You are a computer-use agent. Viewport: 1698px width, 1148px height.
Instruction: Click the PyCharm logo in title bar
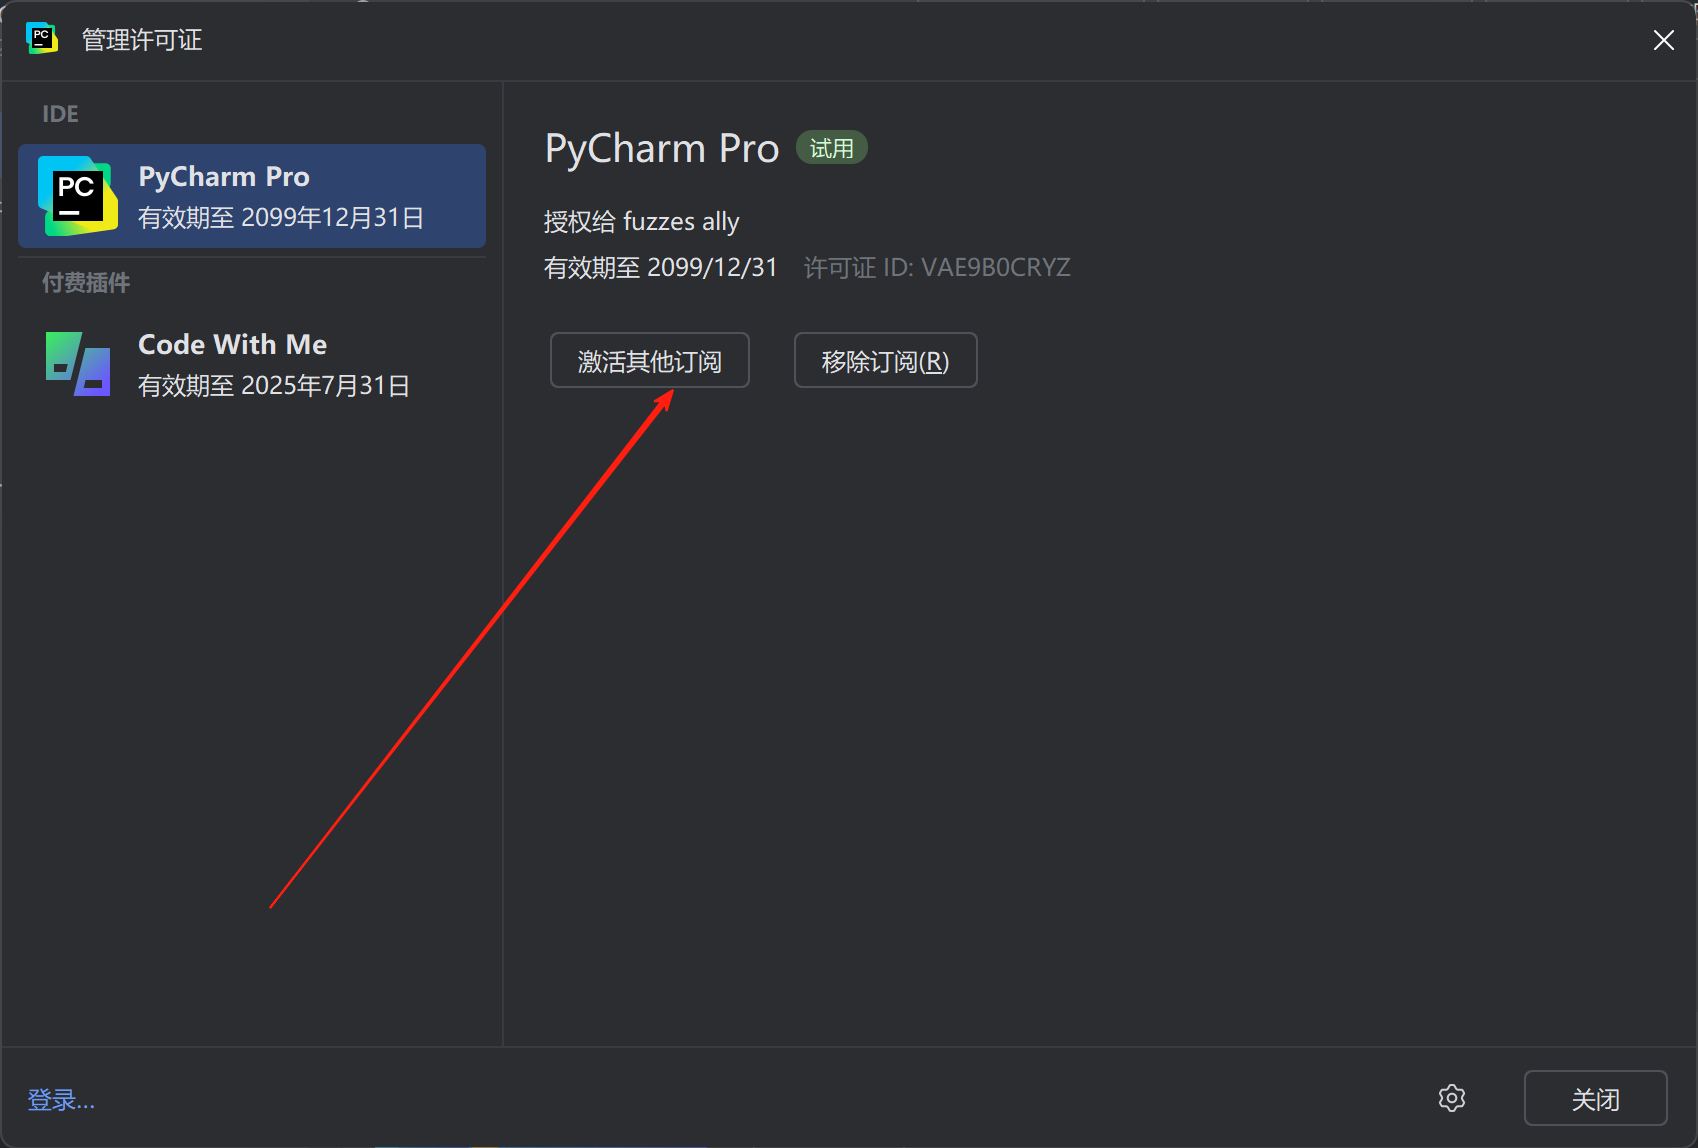click(42, 39)
